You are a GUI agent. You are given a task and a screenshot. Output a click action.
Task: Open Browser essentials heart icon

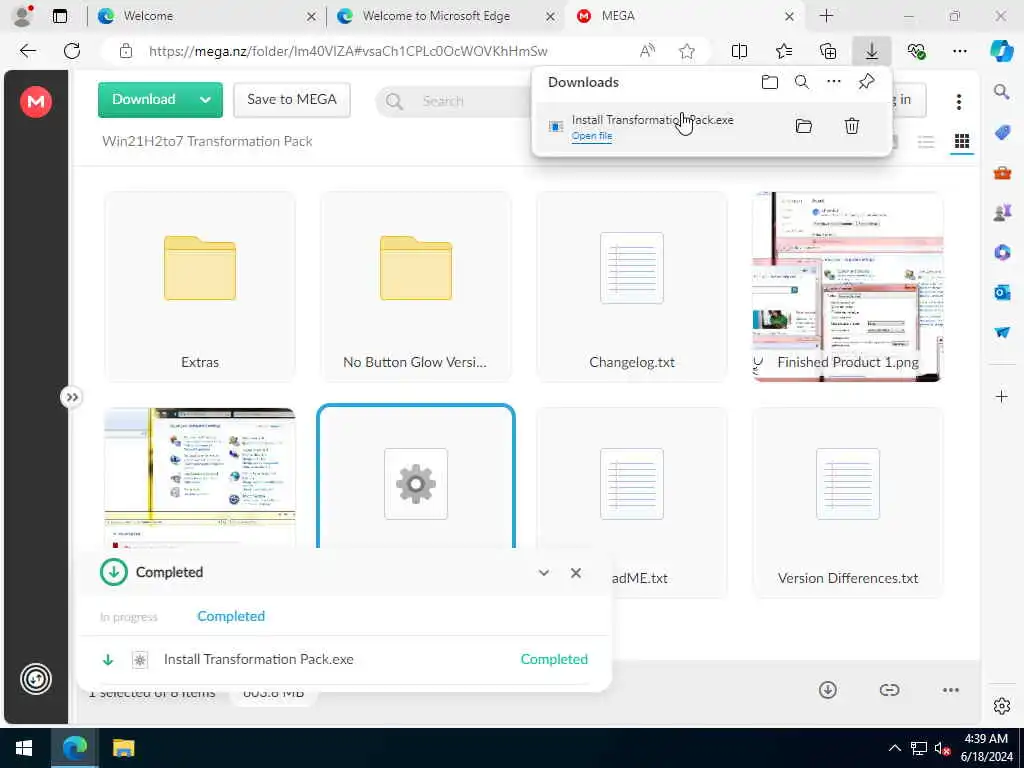(916, 51)
